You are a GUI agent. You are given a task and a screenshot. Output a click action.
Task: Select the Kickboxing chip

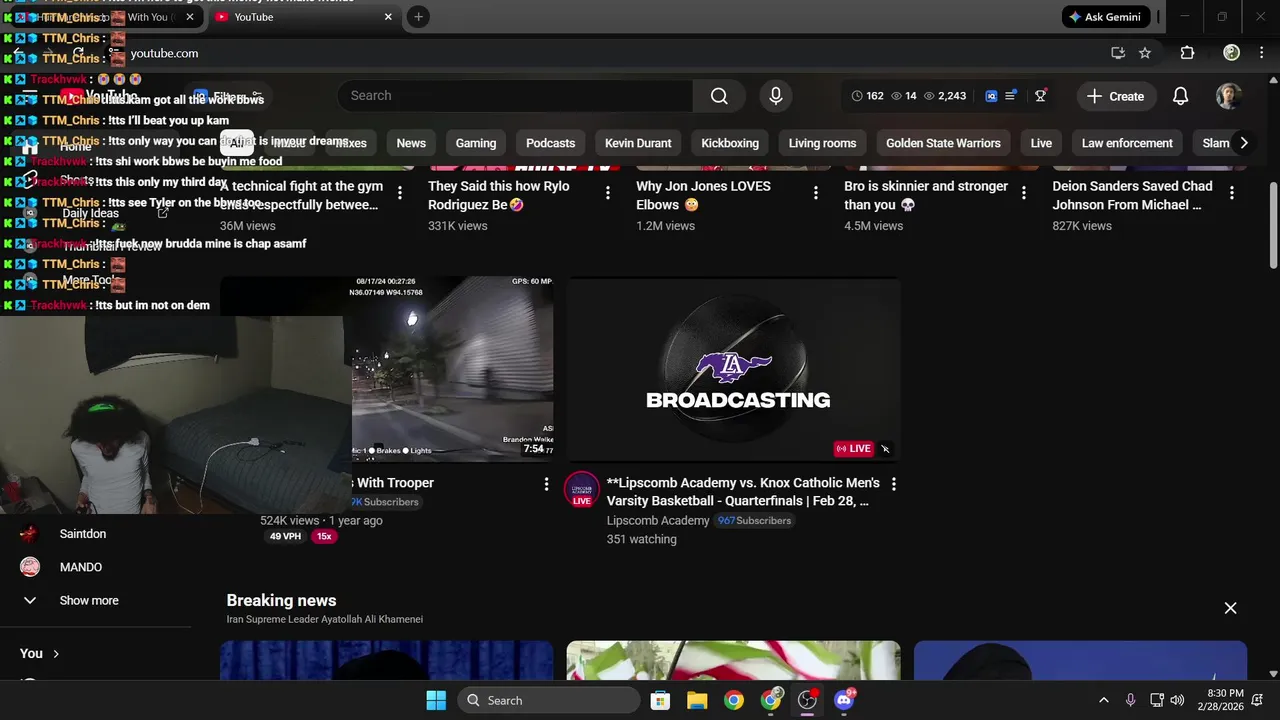[730, 143]
